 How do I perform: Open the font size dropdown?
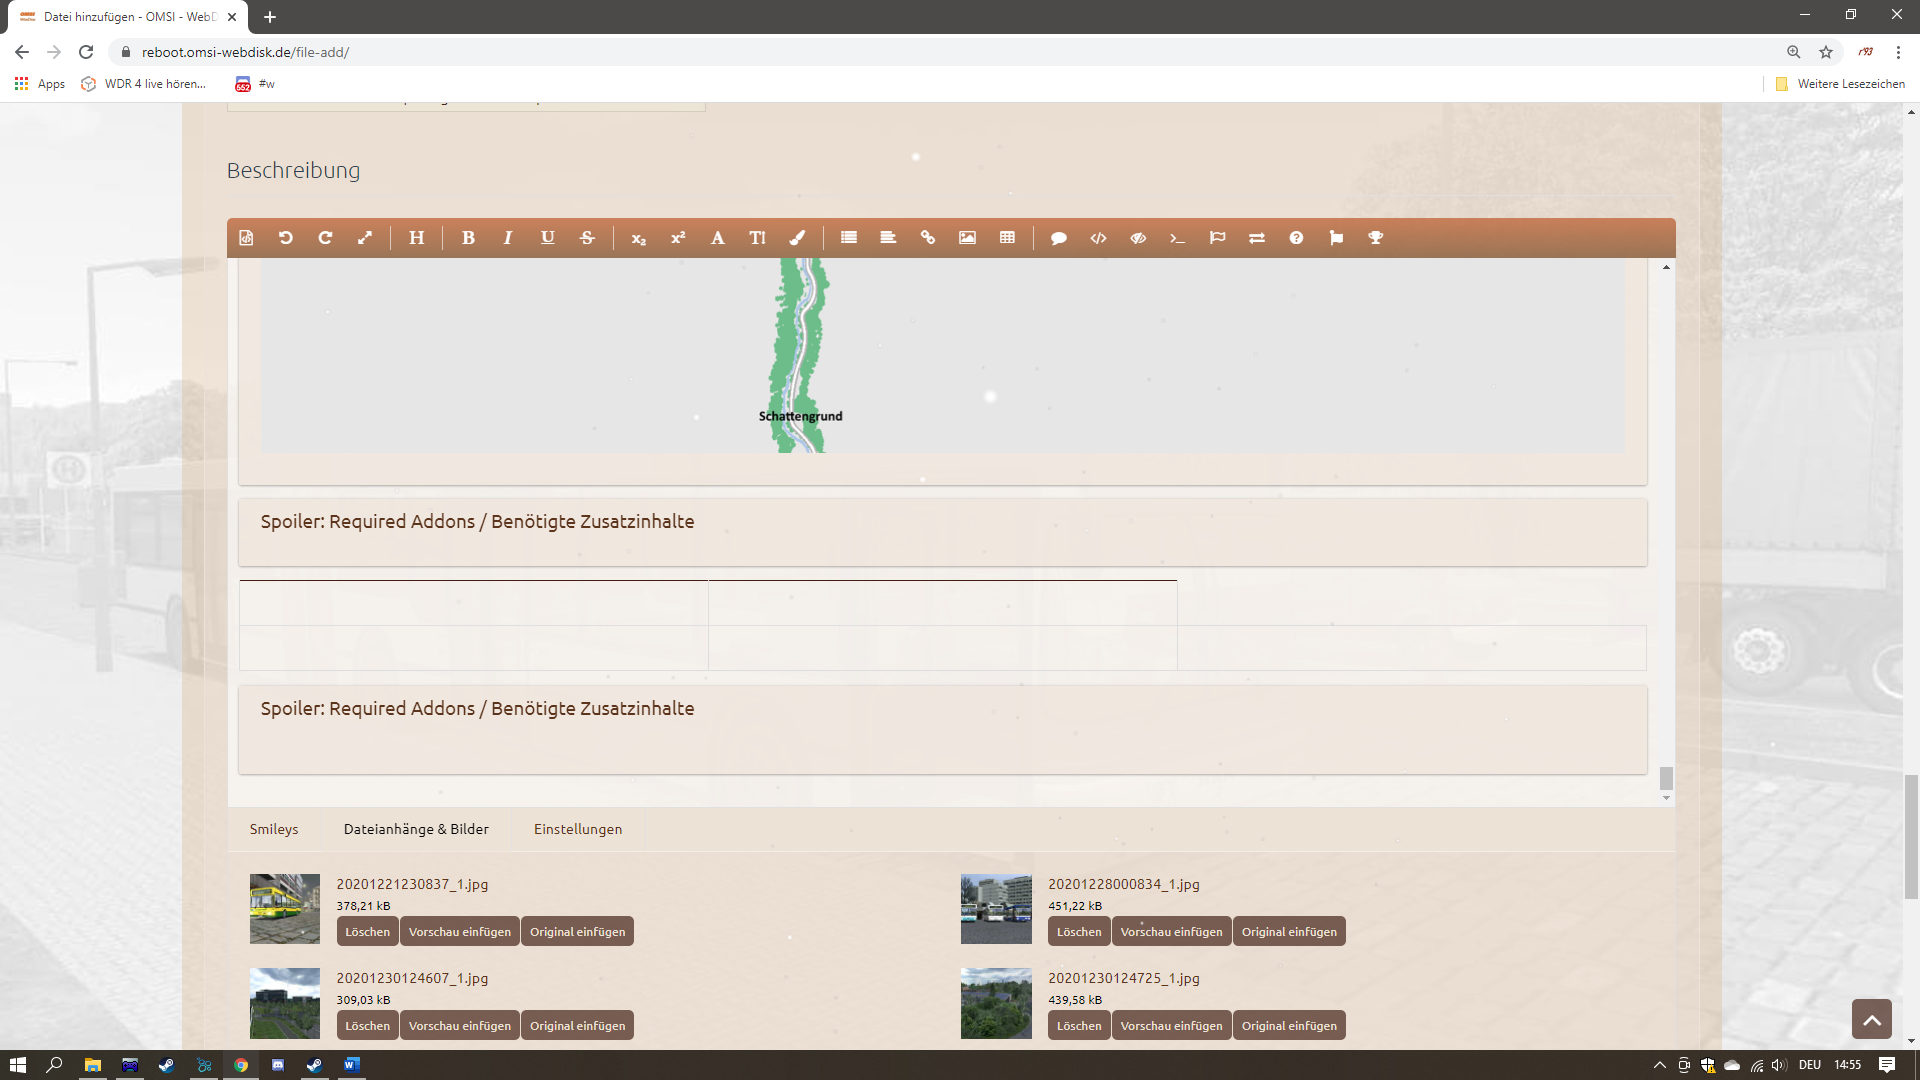757,238
